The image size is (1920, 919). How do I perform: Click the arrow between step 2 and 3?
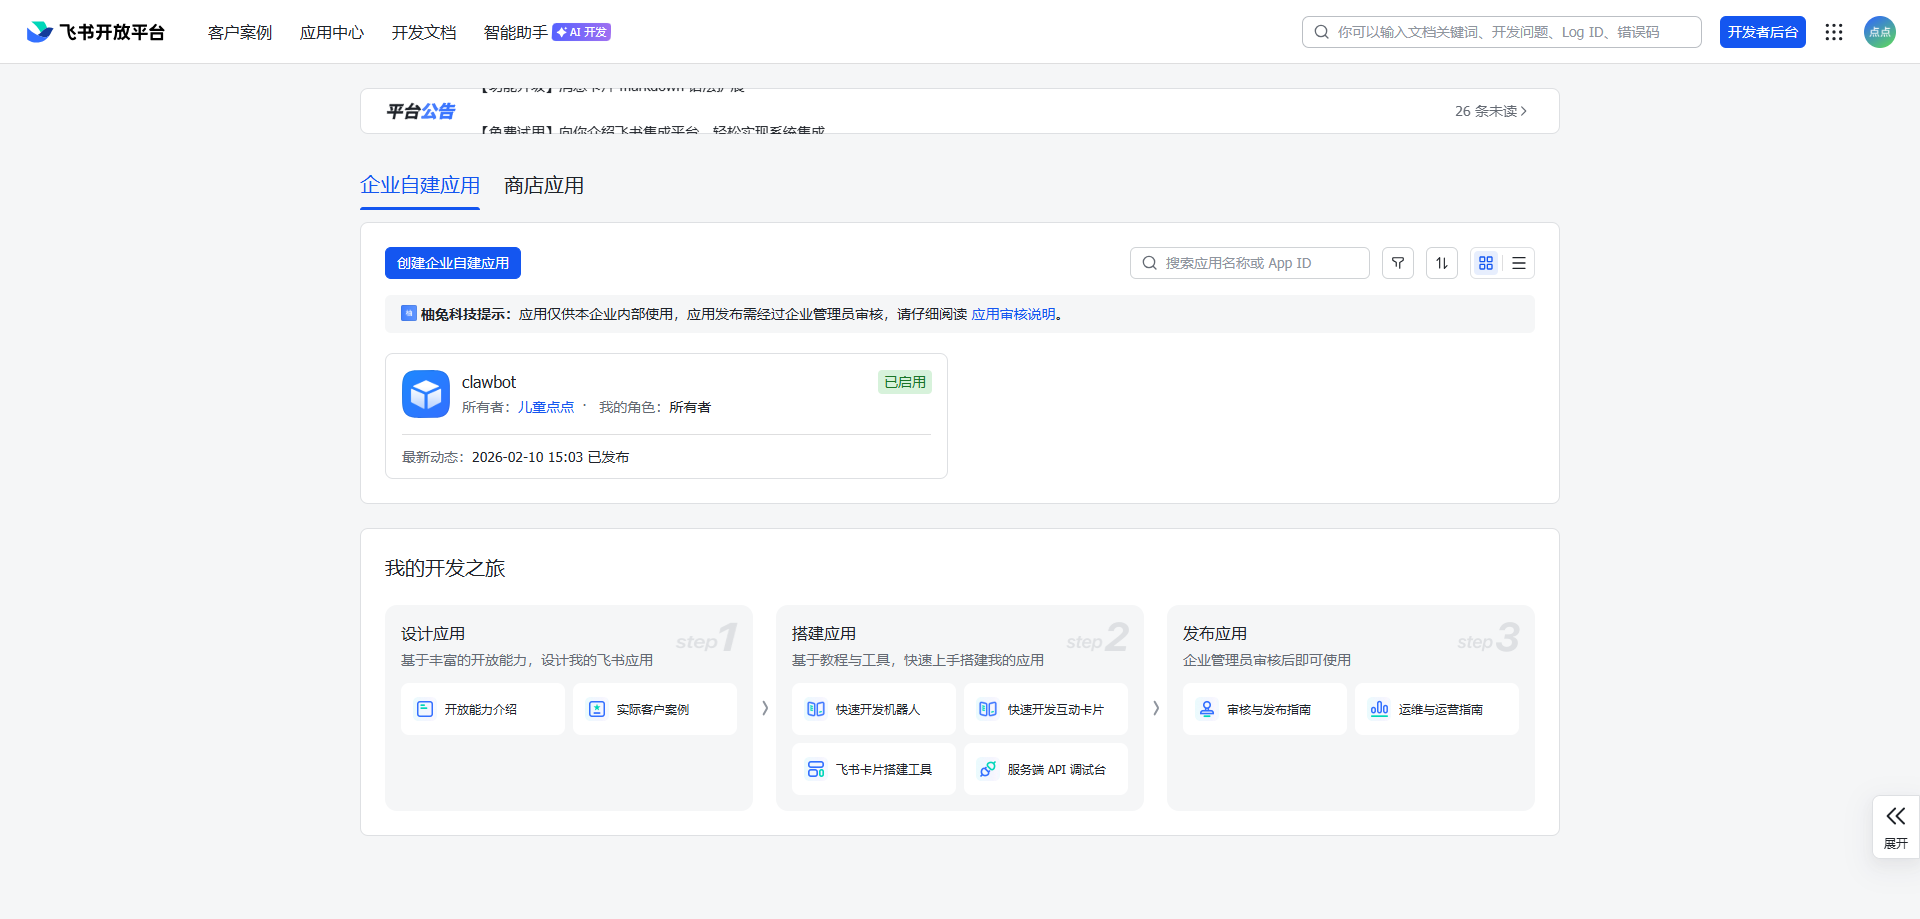1156,708
